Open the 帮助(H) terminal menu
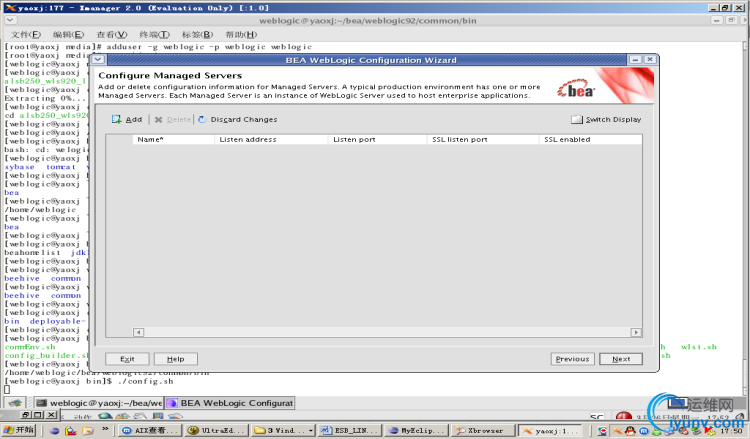This screenshot has width=750, height=439. click(x=241, y=34)
